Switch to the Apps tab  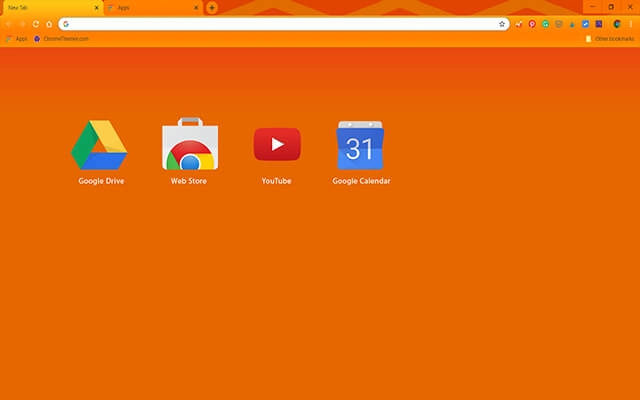point(153,8)
